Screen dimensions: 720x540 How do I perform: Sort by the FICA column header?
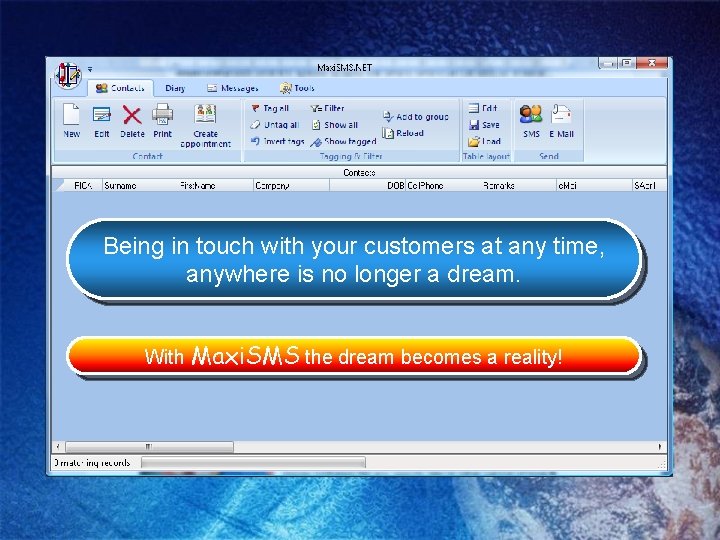tap(83, 186)
